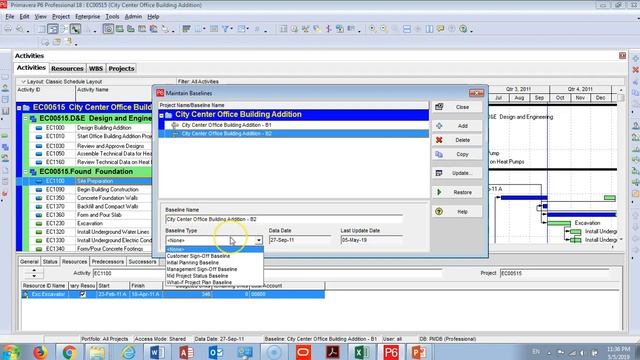This screenshot has width=640, height=360.
Task: Click the Filter funnel toolbar icon
Action: [225, 29]
